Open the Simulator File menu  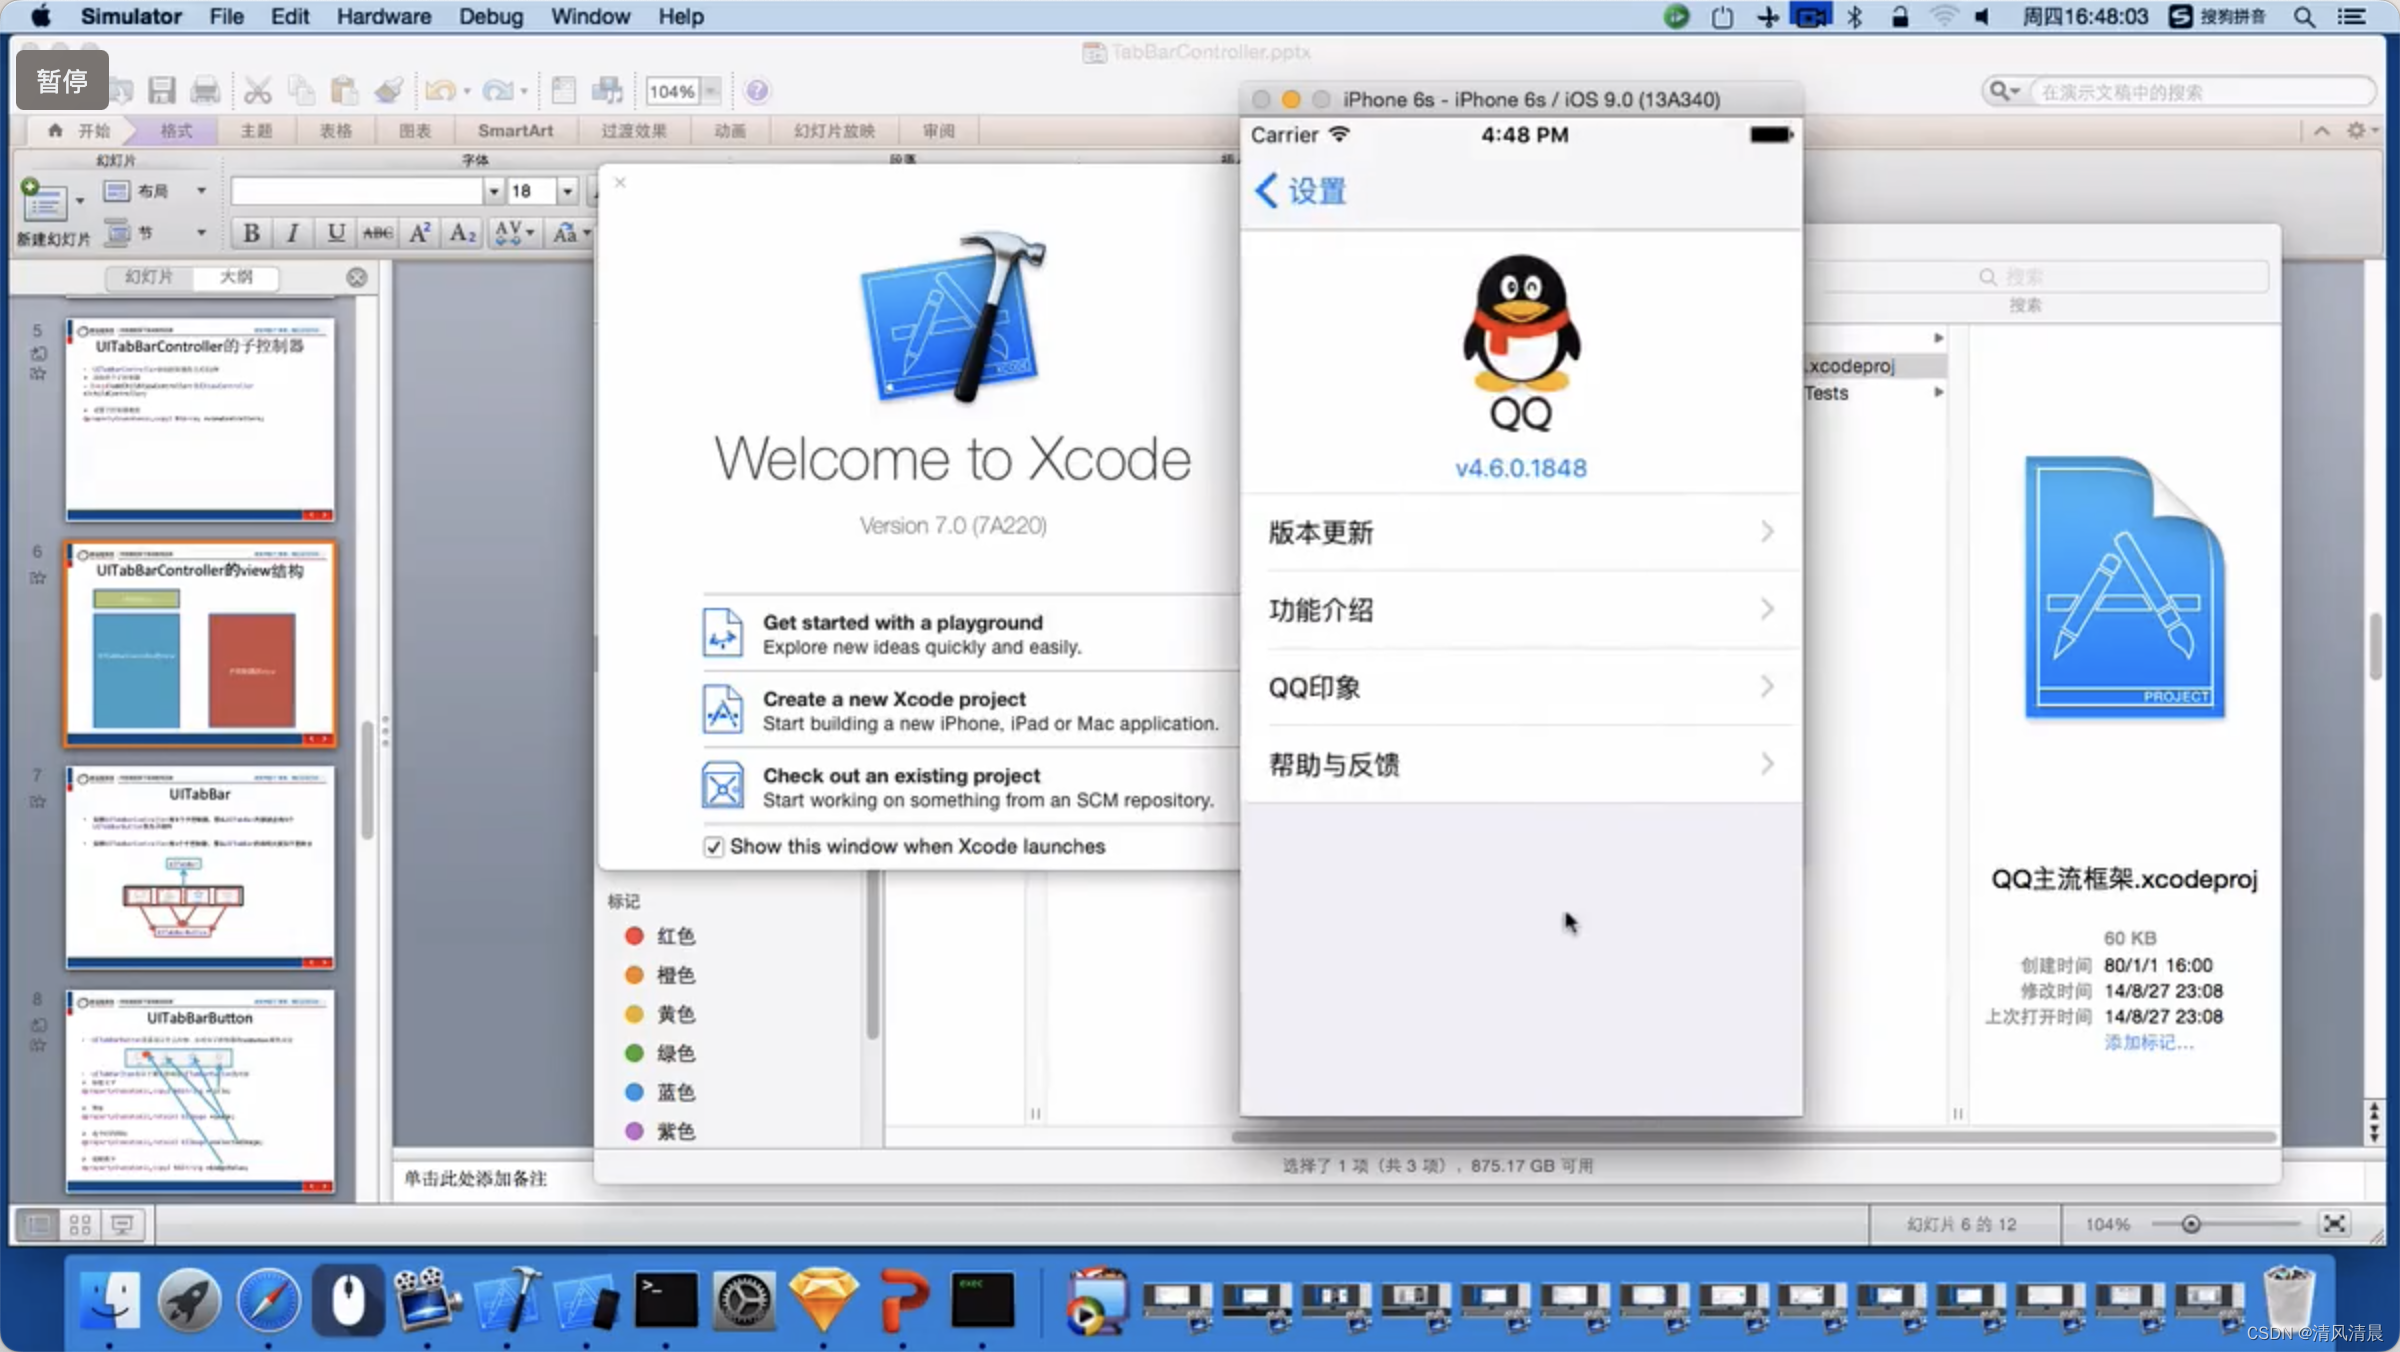226,16
